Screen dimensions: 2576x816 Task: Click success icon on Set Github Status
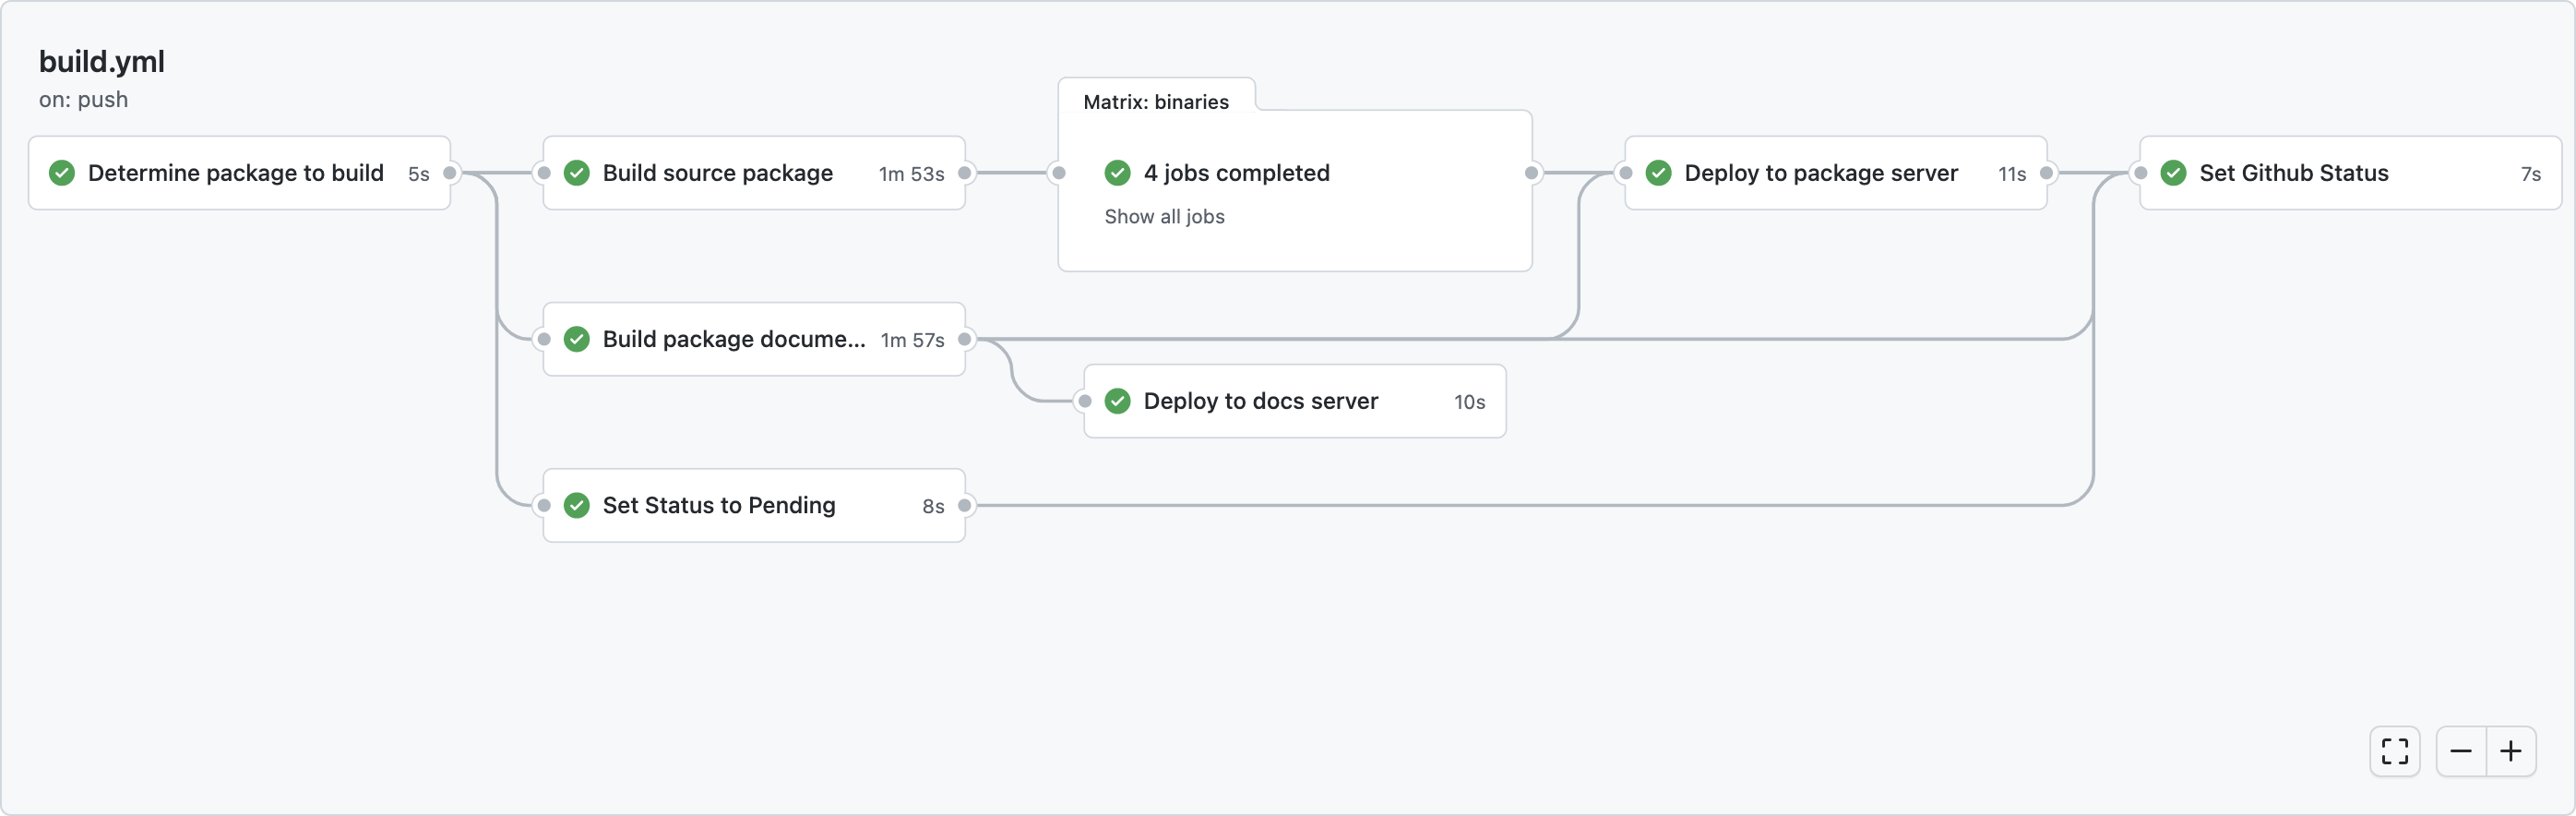[2173, 173]
